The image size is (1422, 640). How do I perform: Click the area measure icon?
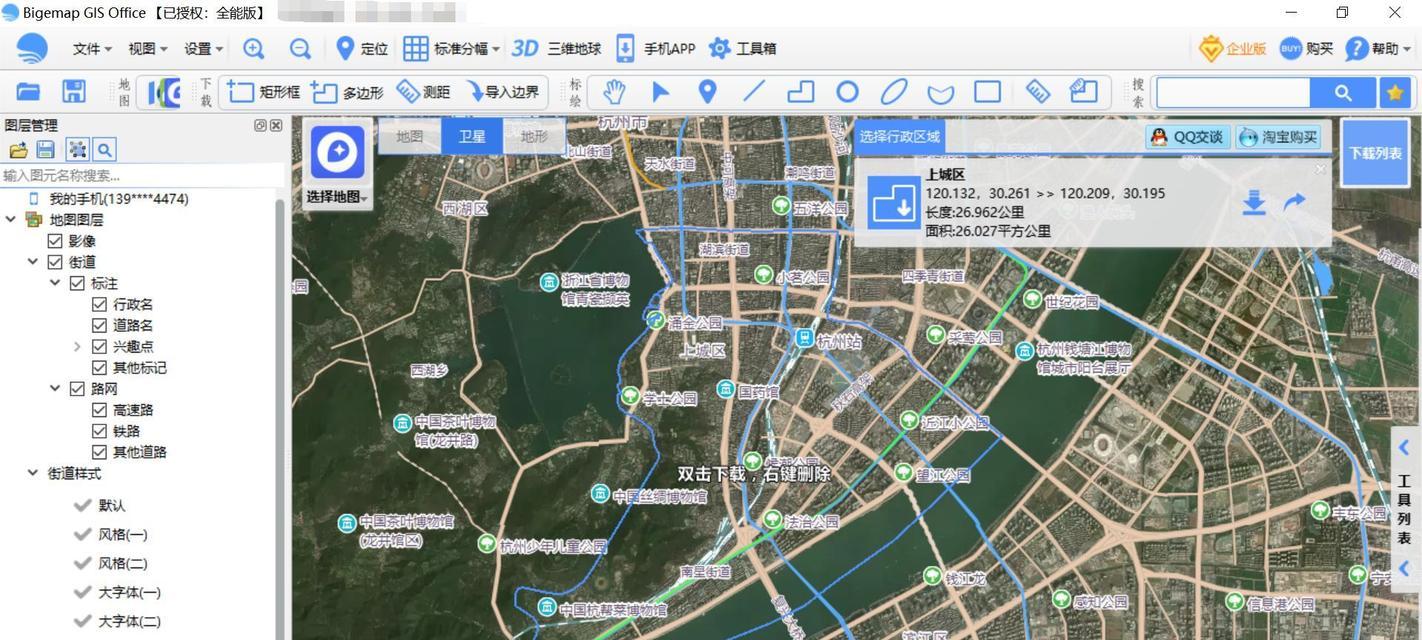pos(1084,92)
